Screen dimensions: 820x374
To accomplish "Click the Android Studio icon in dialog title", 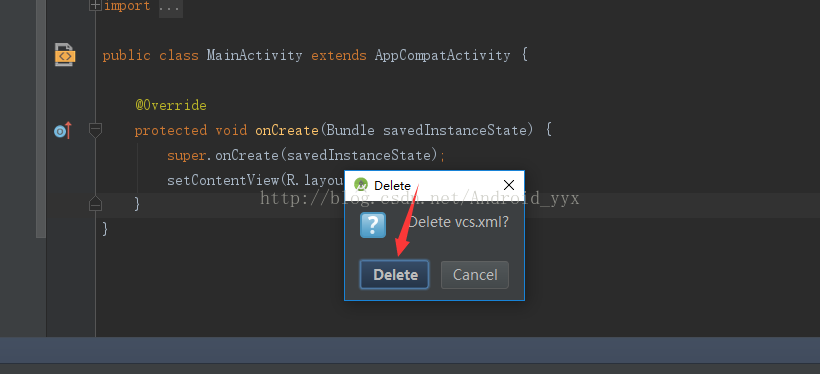I will [x=361, y=185].
